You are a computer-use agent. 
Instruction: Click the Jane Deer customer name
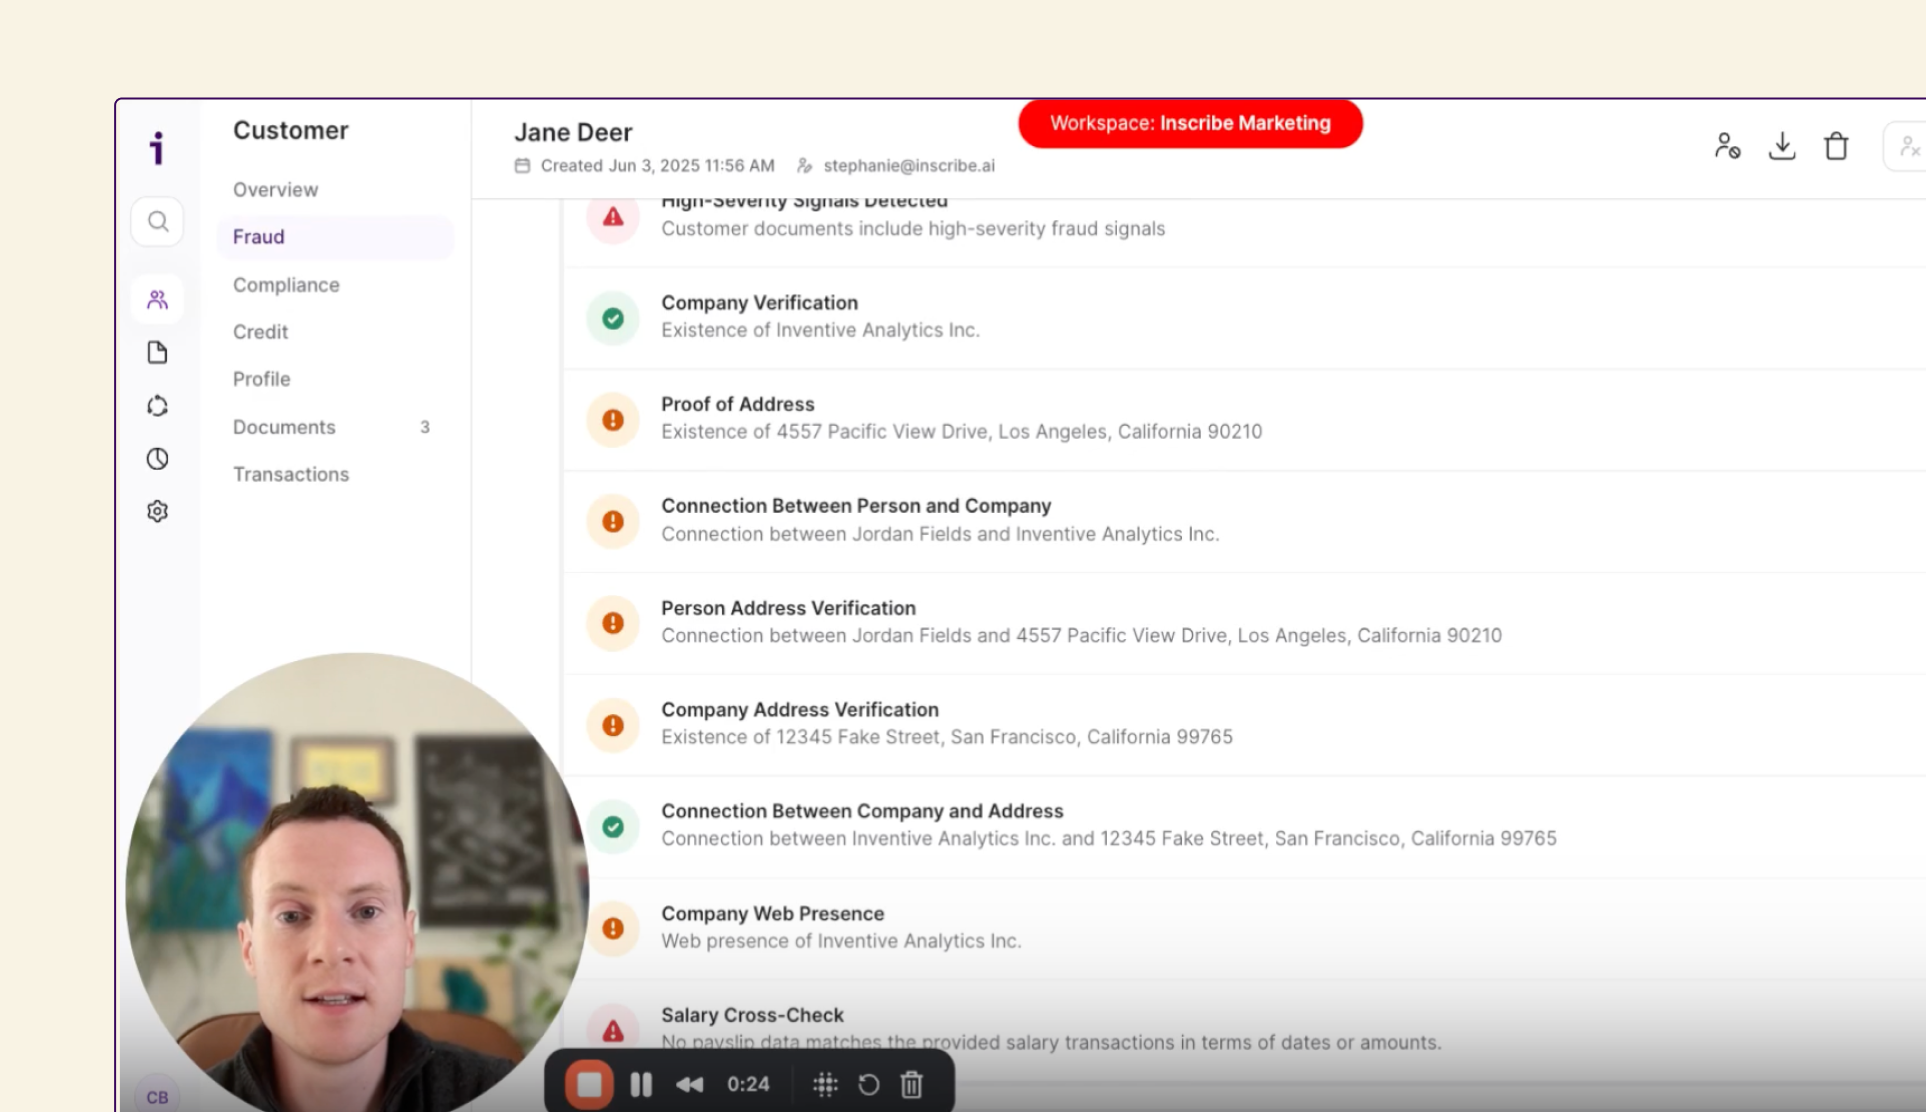coord(573,132)
